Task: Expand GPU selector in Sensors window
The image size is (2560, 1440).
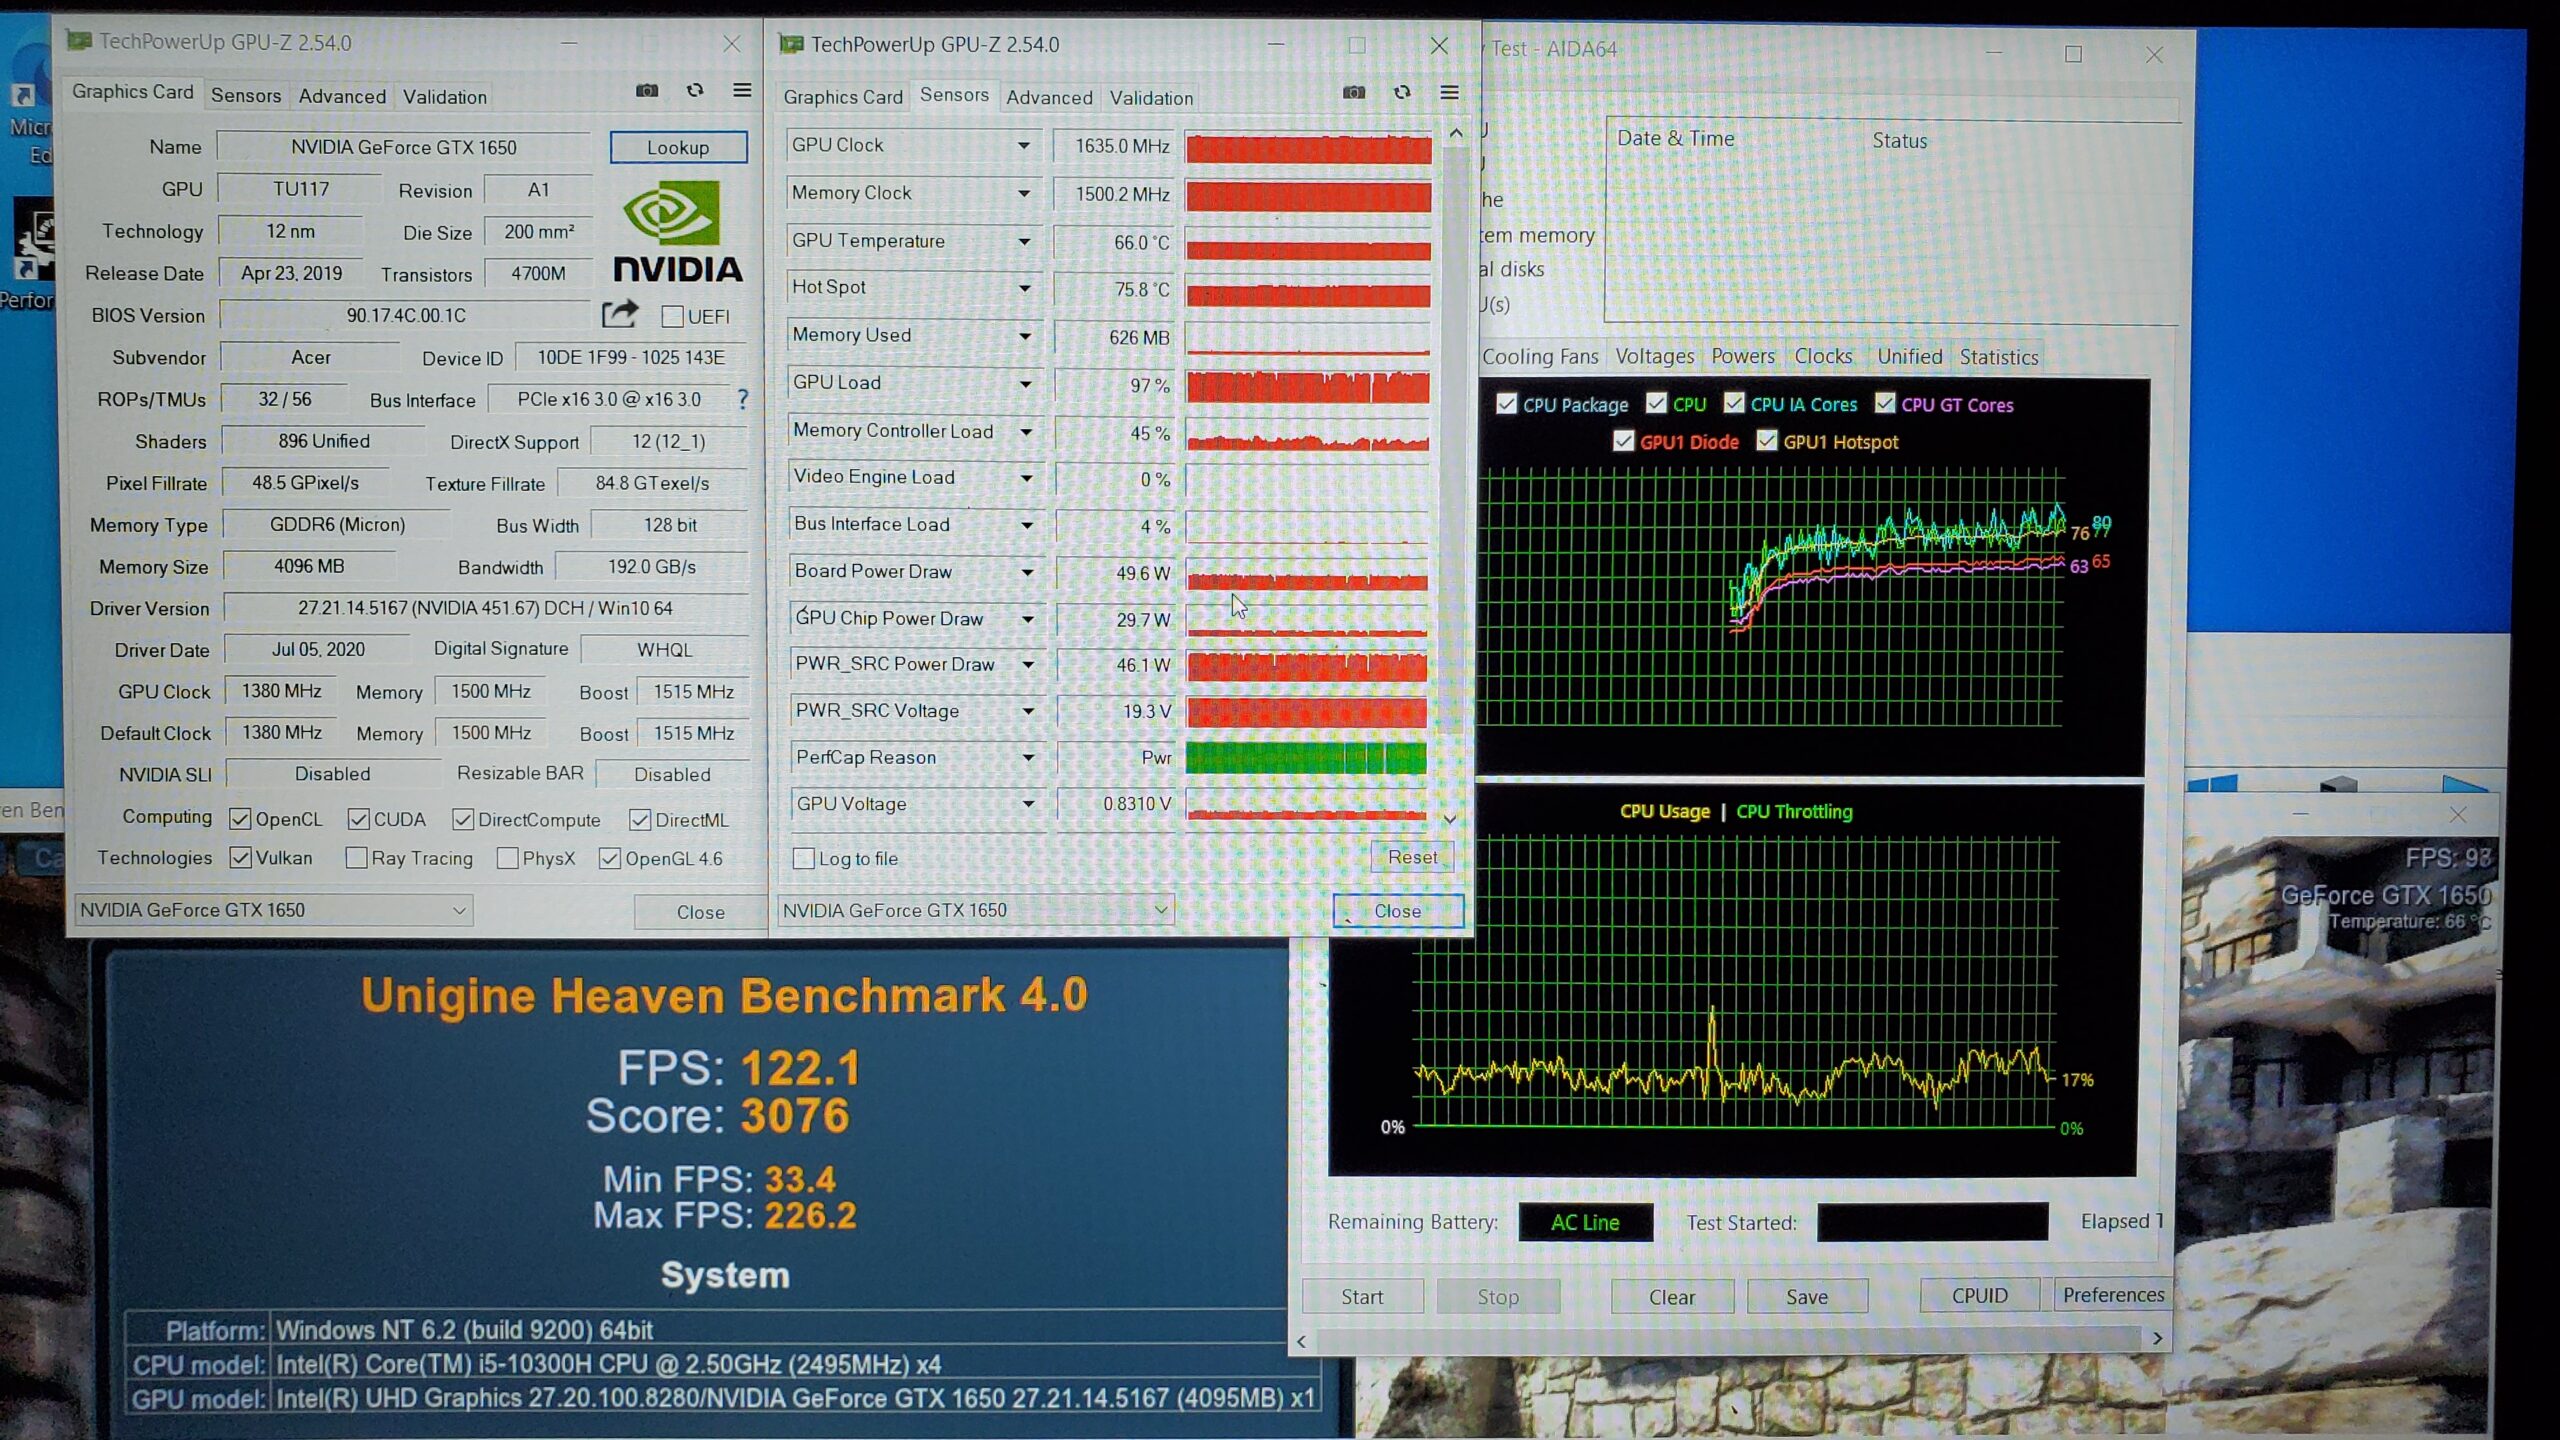Action: click(x=1160, y=910)
